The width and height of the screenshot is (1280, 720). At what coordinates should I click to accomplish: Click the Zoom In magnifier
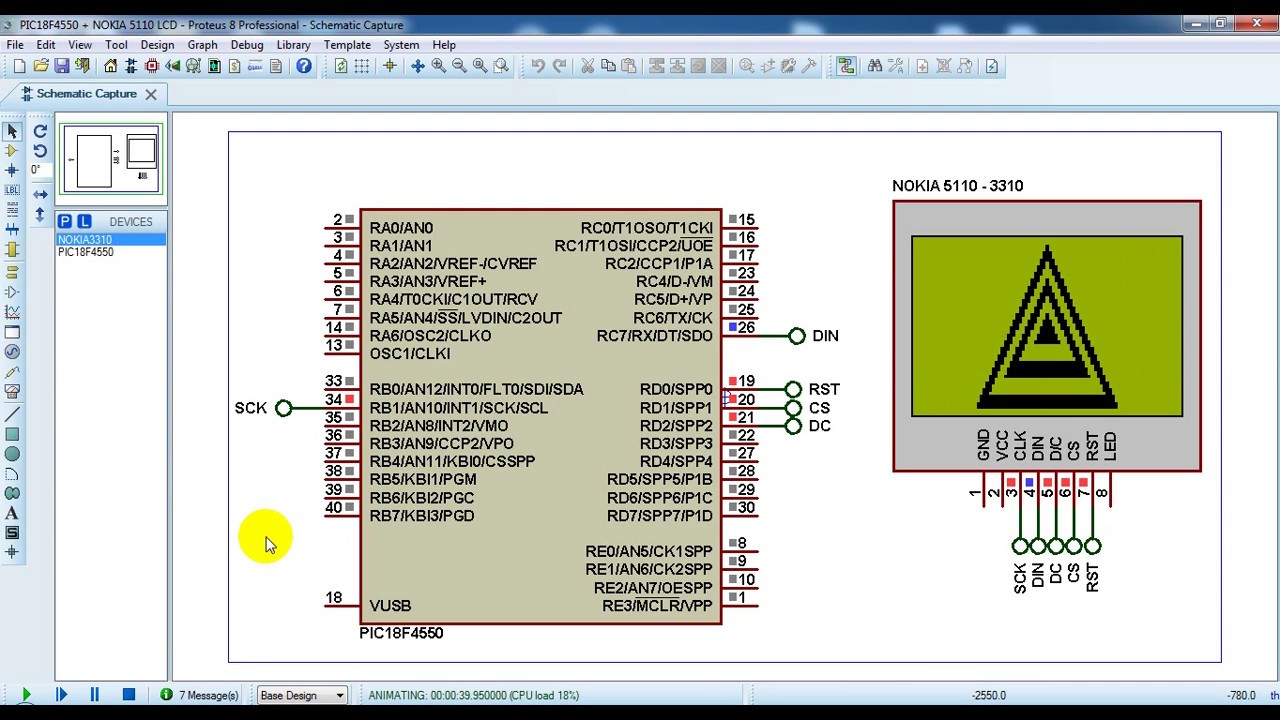point(439,66)
